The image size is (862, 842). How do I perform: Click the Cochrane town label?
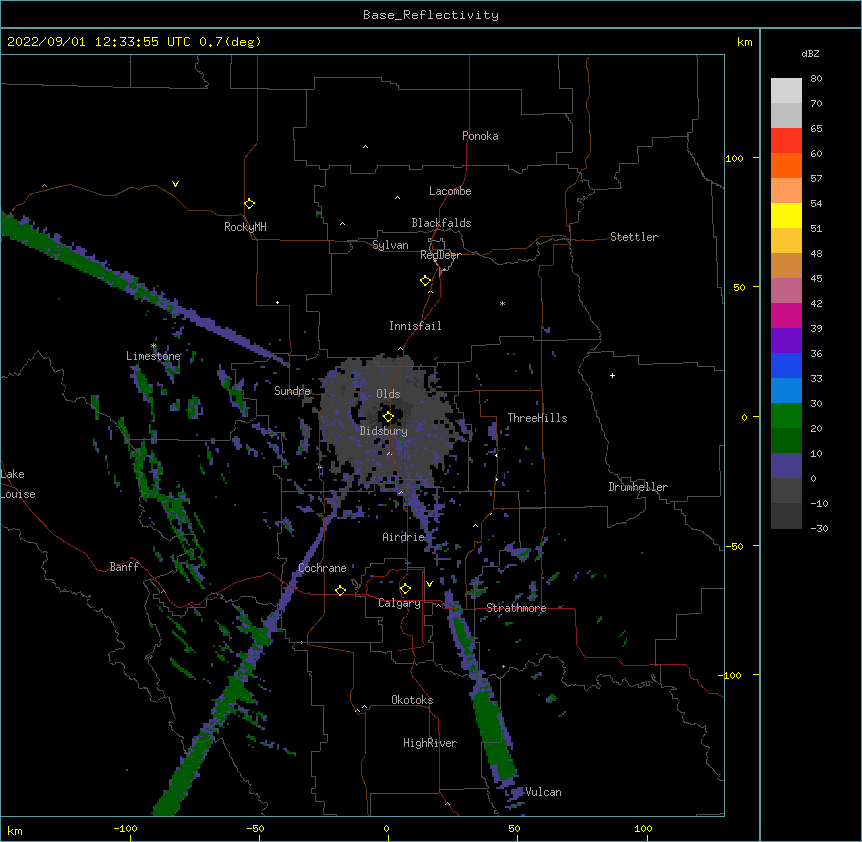pyautogui.click(x=322, y=568)
